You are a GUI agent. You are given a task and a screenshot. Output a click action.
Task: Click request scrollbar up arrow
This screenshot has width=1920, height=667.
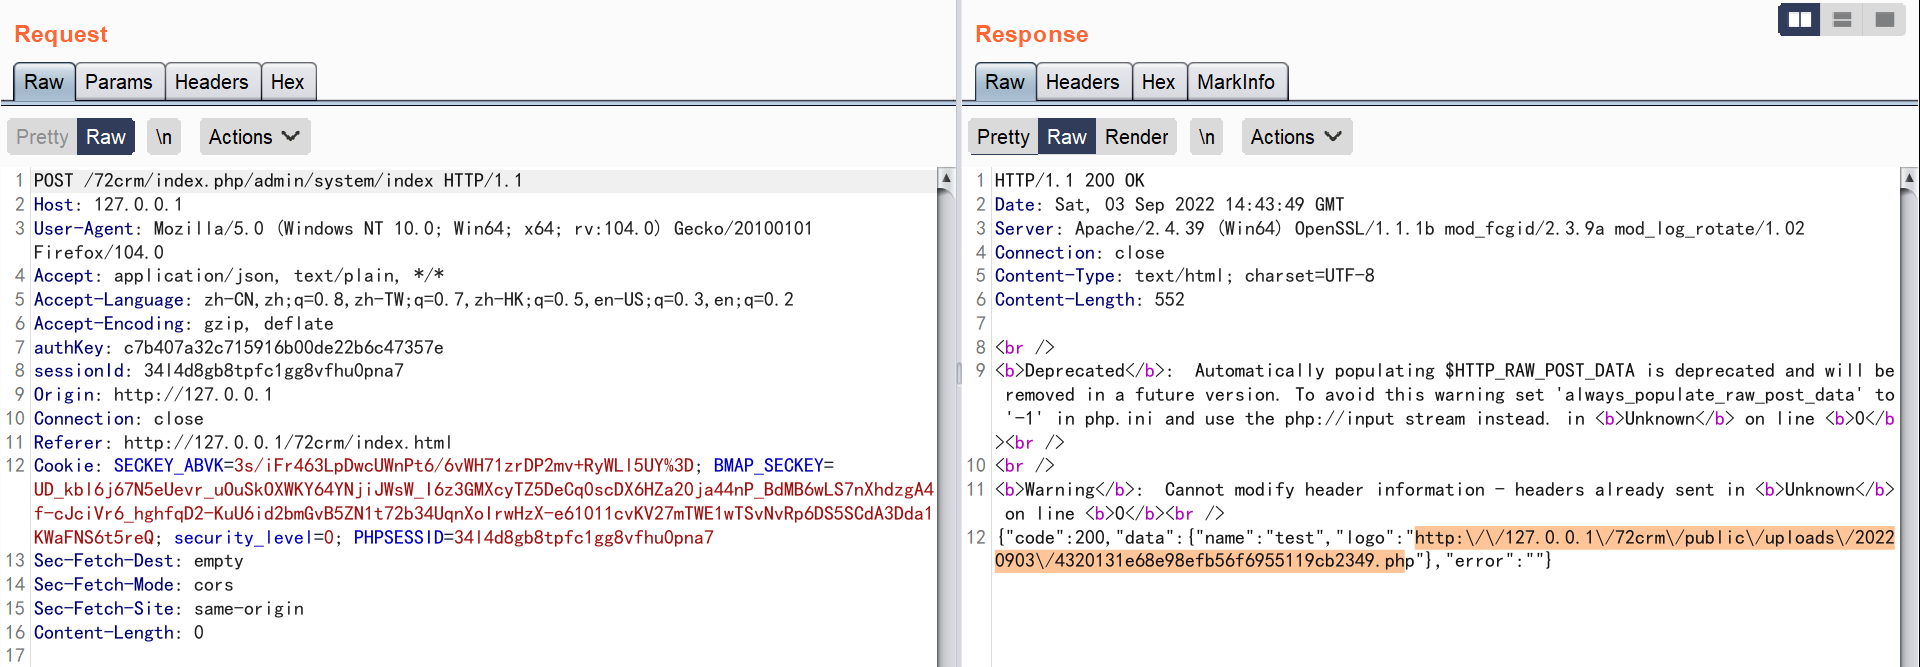click(946, 178)
